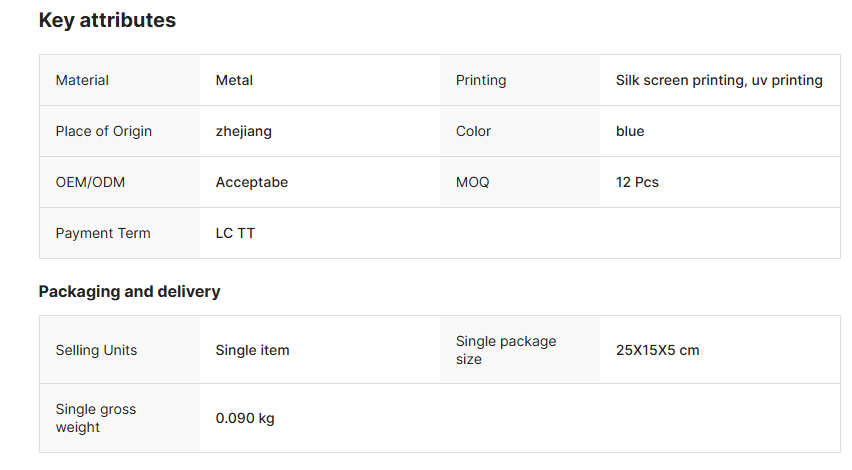Click the Metal material value
The width and height of the screenshot is (852, 470).
(x=234, y=80)
